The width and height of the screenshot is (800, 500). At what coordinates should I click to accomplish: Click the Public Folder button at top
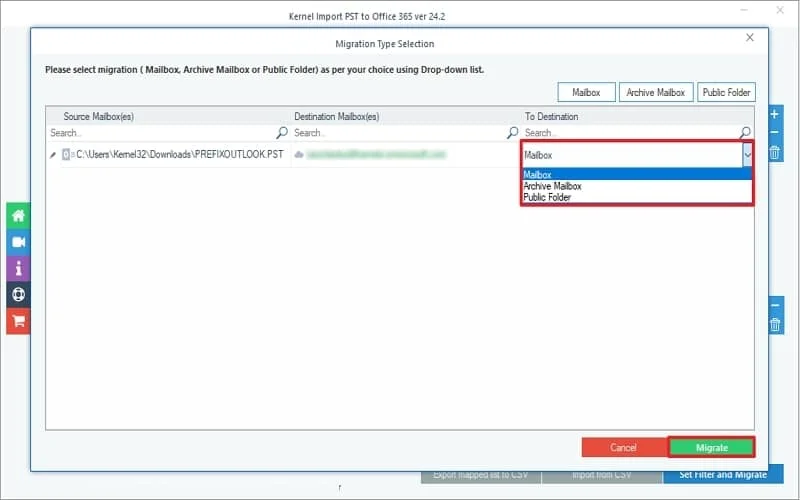pos(726,92)
